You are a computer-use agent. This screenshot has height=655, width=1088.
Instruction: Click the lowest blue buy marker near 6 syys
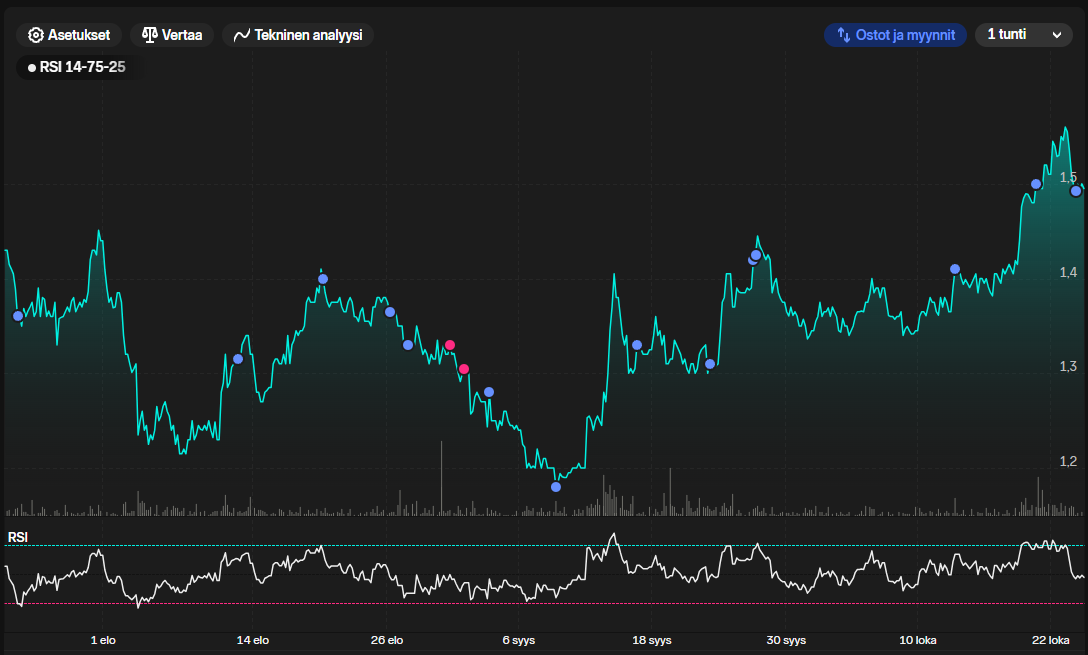(x=556, y=487)
